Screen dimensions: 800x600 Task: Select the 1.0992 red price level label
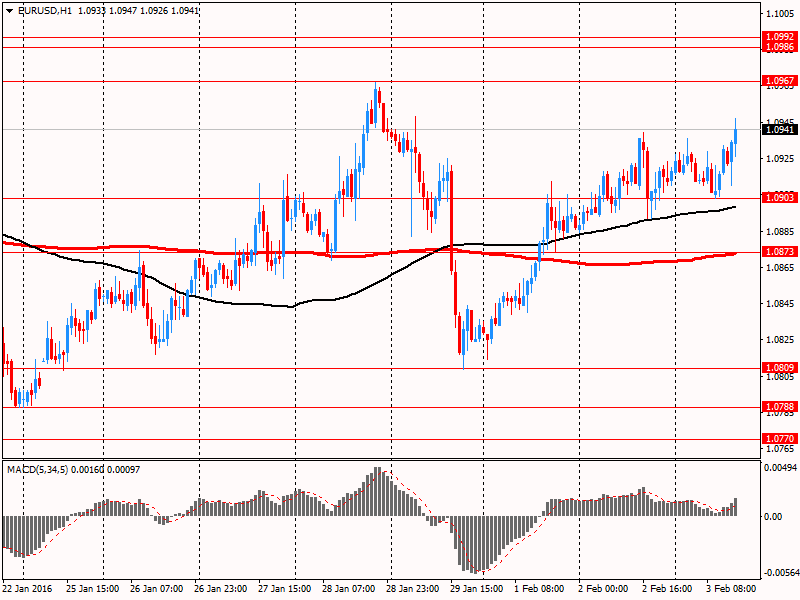[779, 37]
